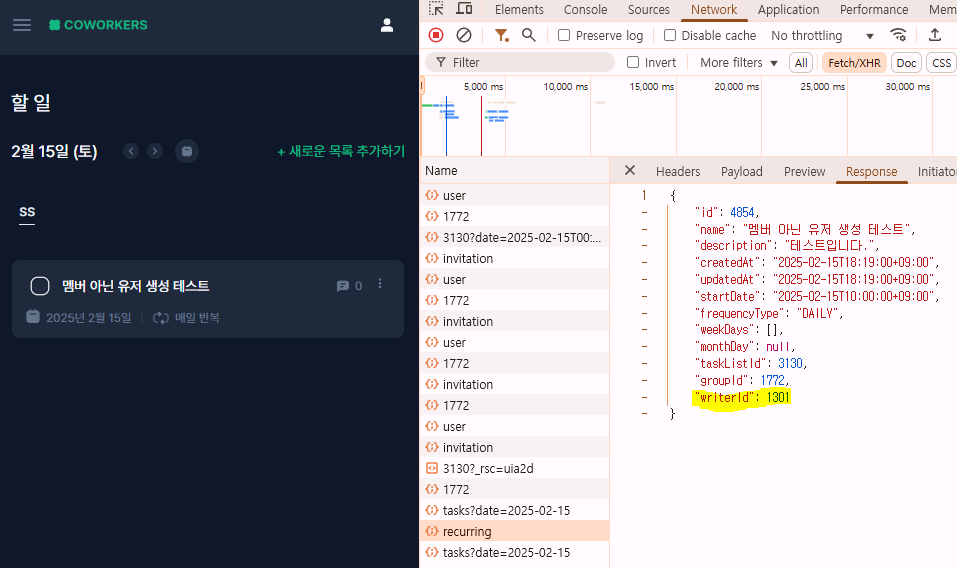The height and width of the screenshot is (568, 957).
Task: Check off the '멤버 아닌 유저 생성 테스트' task
Action: click(x=40, y=286)
